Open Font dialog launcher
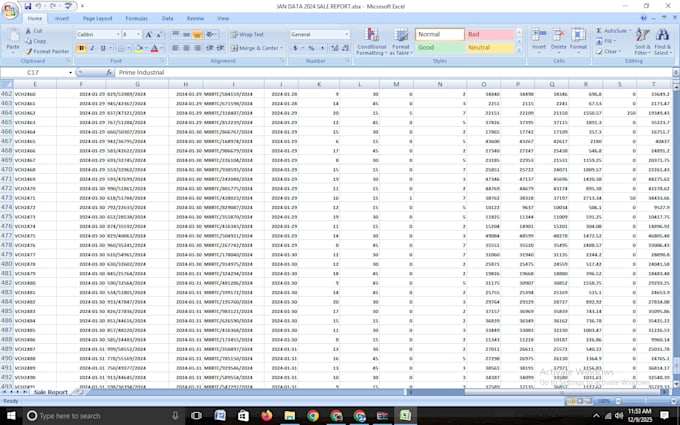The height and width of the screenshot is (425, 680). (163, 61)
